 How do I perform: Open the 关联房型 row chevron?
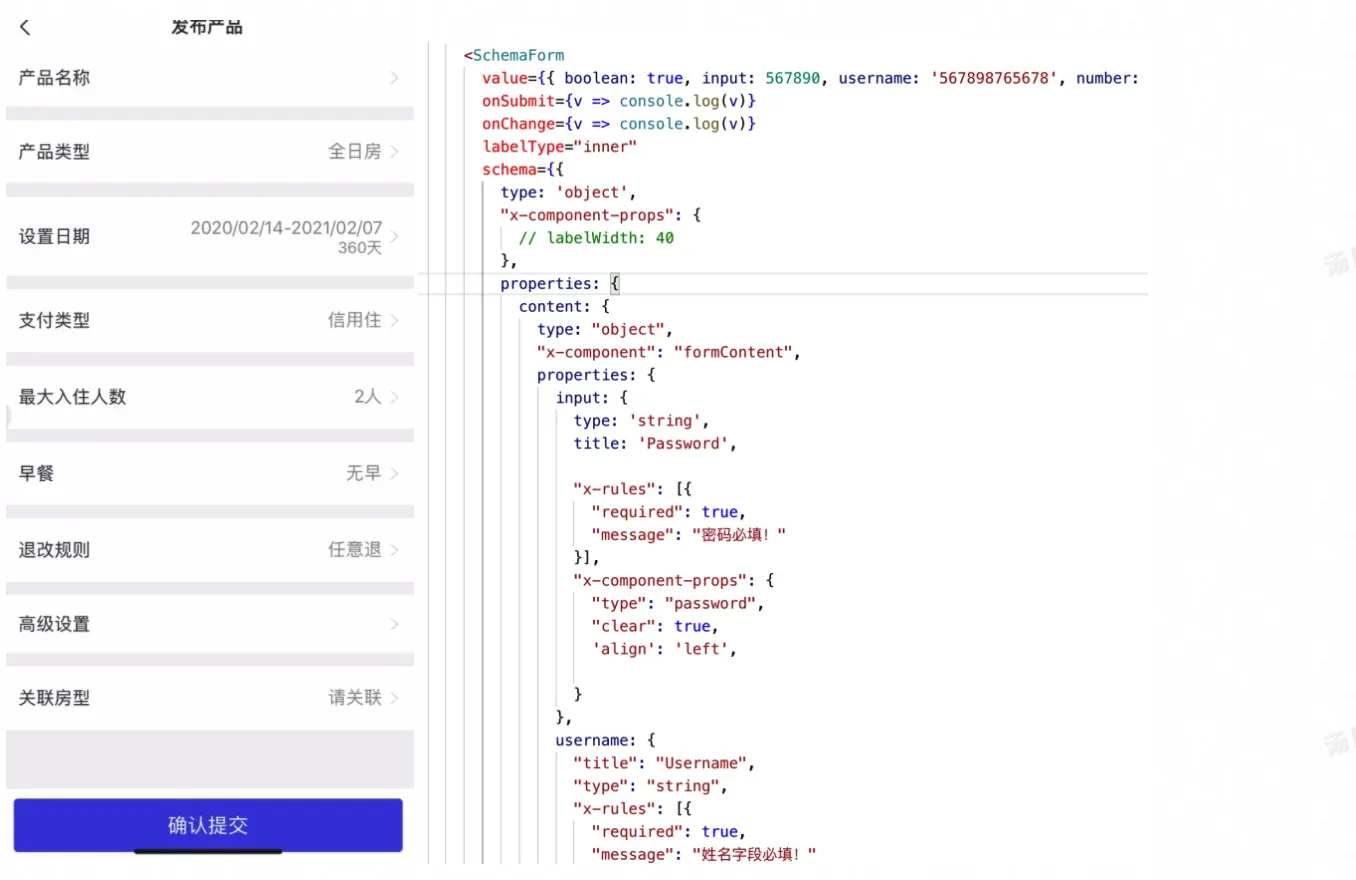(x=394, y=698)
